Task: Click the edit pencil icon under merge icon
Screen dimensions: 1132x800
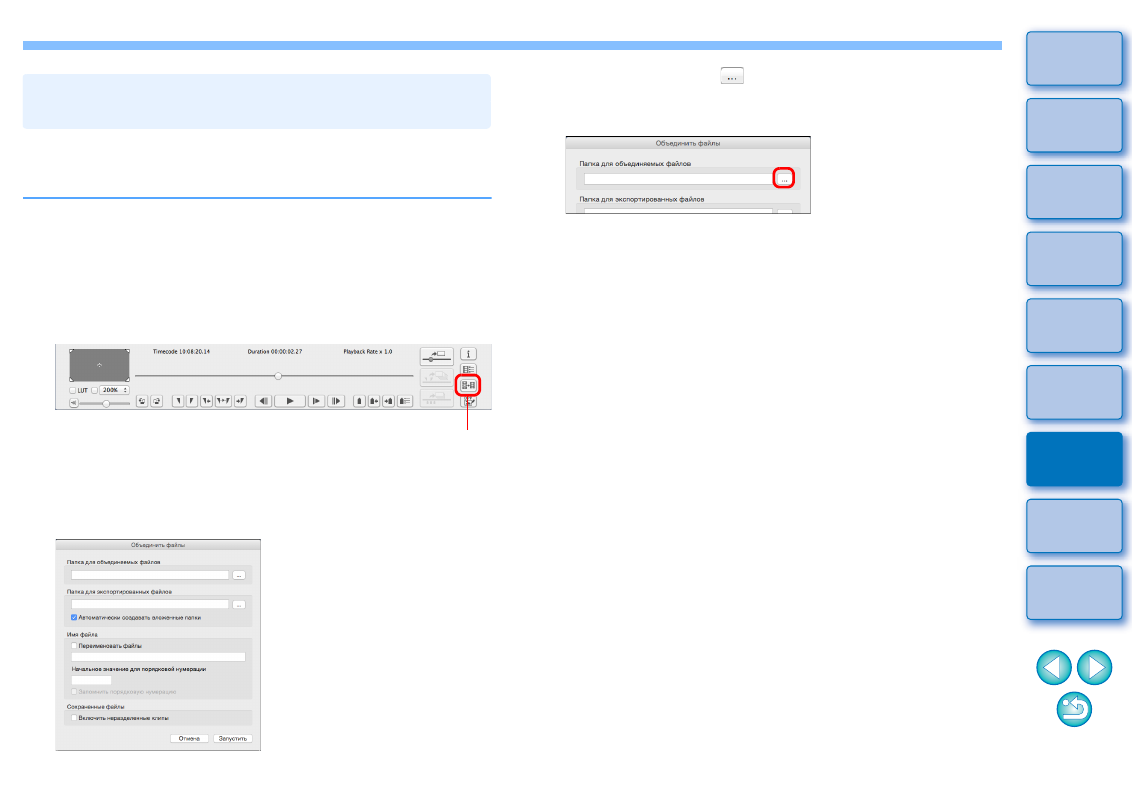Action: (x=469, y=401)
